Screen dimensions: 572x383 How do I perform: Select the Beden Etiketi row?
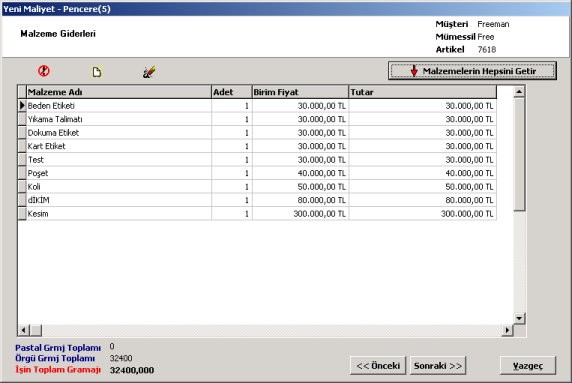click(257, 106)
